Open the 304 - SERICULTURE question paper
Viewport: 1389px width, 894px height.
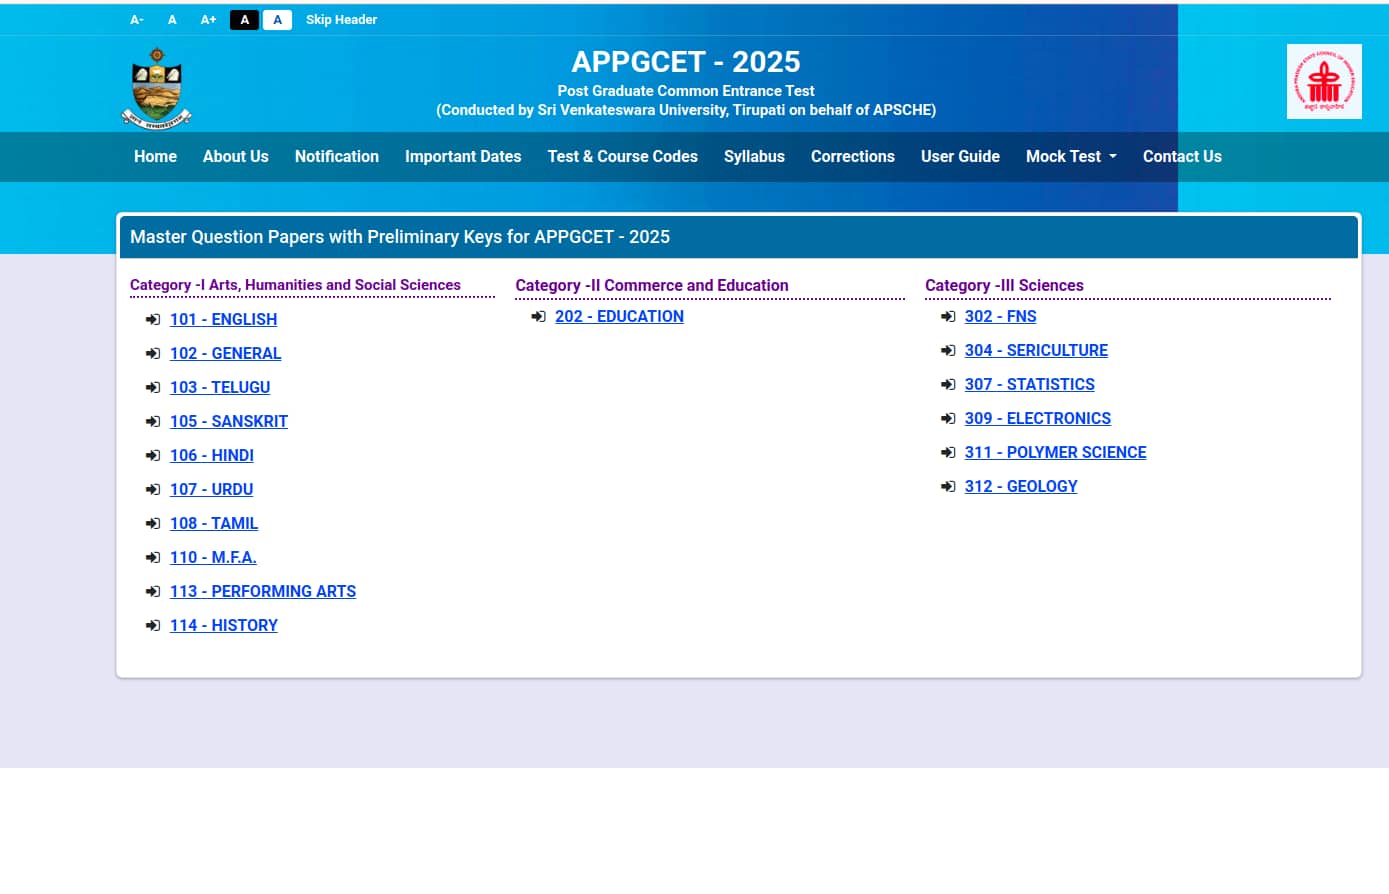1036,351
